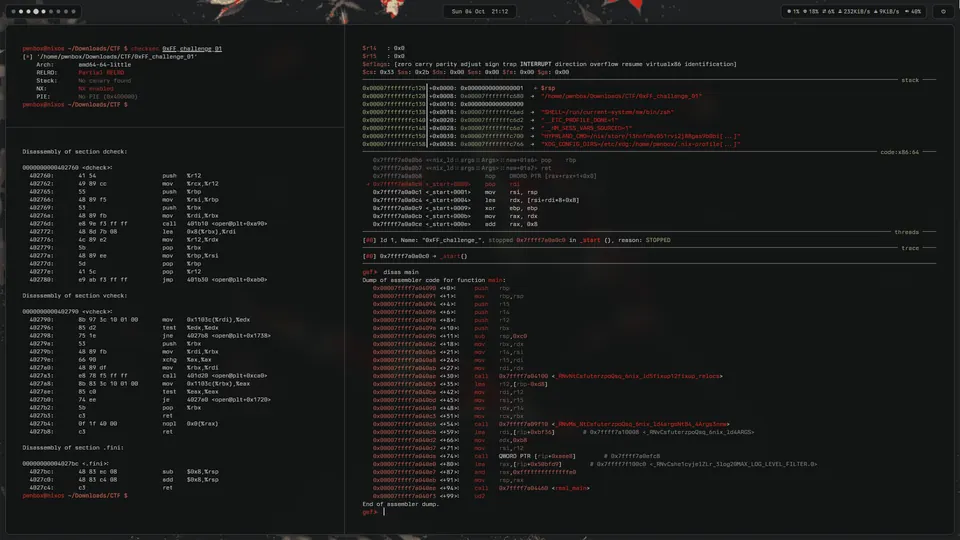Click the 18% usage indicator in the bar

[811, 11]
